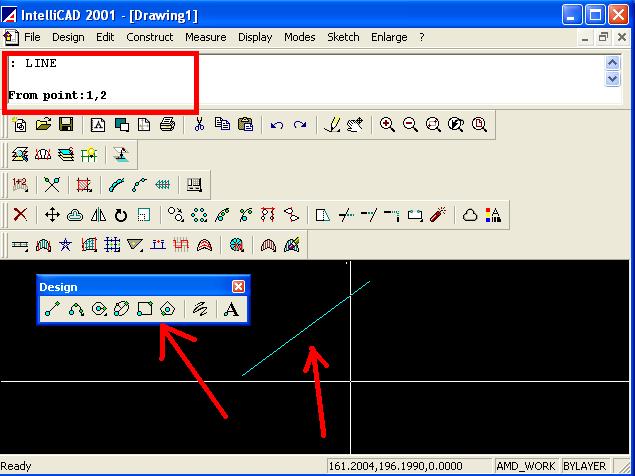The image size is (635, 476).
Task: Open the Edit menu
Action: coord(105,37)
